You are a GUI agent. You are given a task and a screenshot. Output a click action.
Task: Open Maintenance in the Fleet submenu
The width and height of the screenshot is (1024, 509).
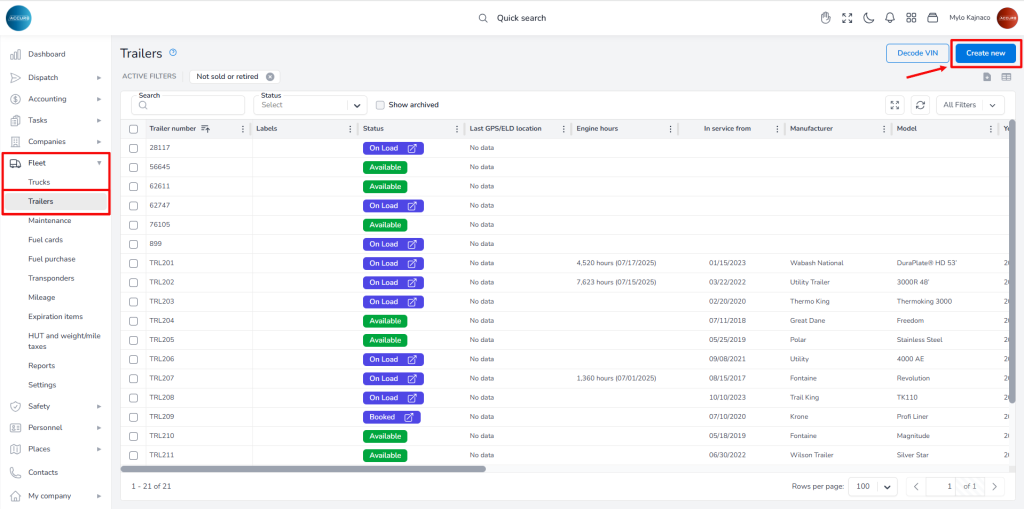click(50, 220)
